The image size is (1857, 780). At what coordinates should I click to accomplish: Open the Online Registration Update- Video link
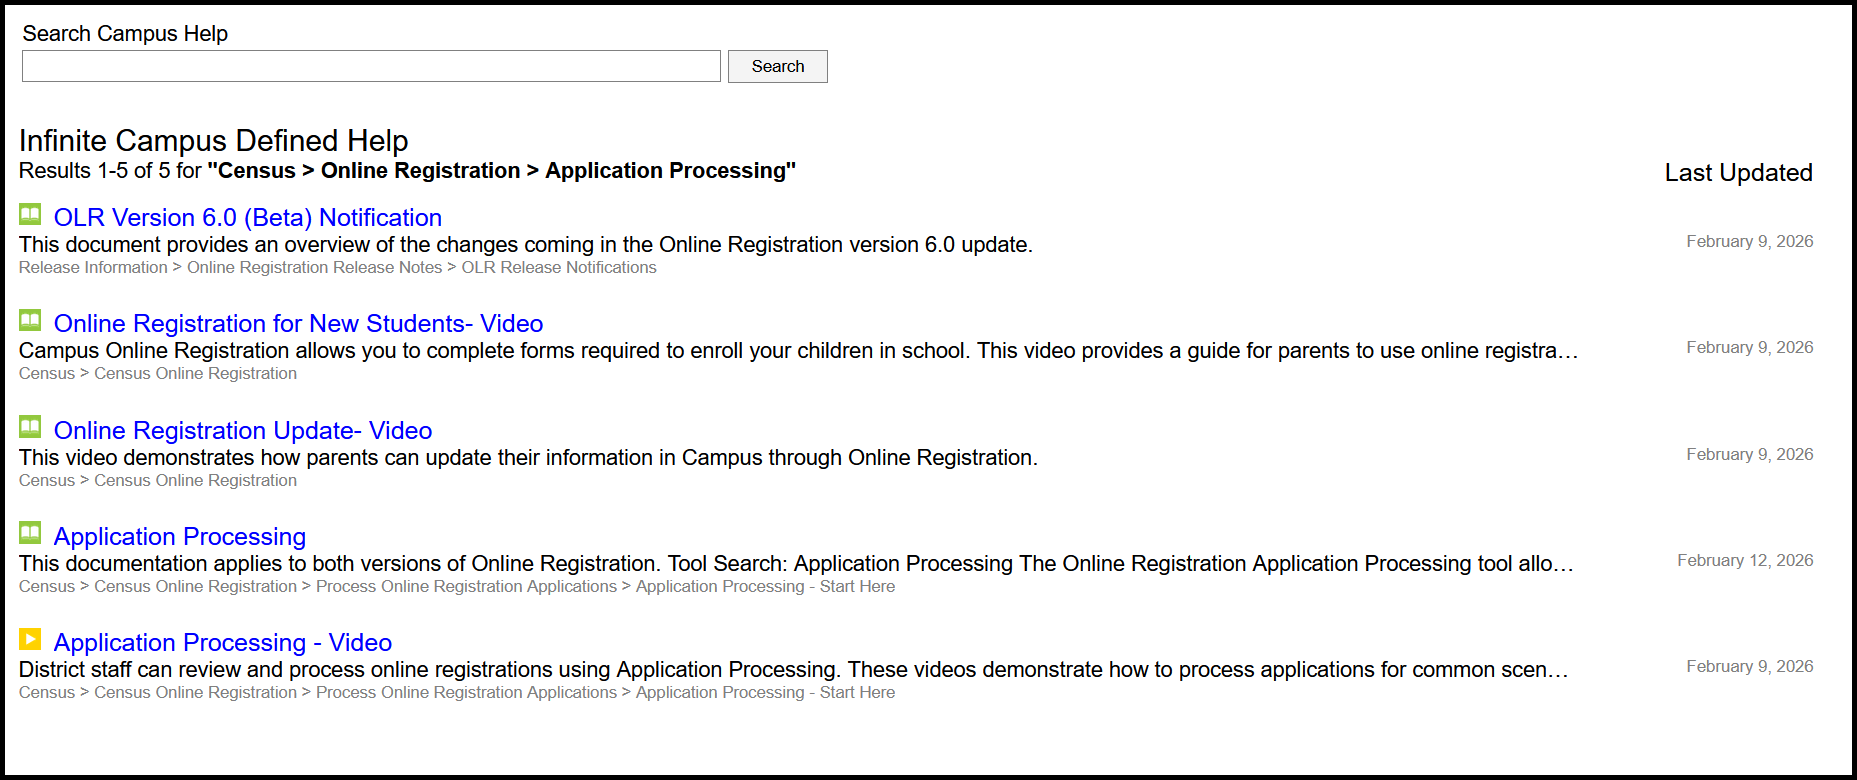243,430
